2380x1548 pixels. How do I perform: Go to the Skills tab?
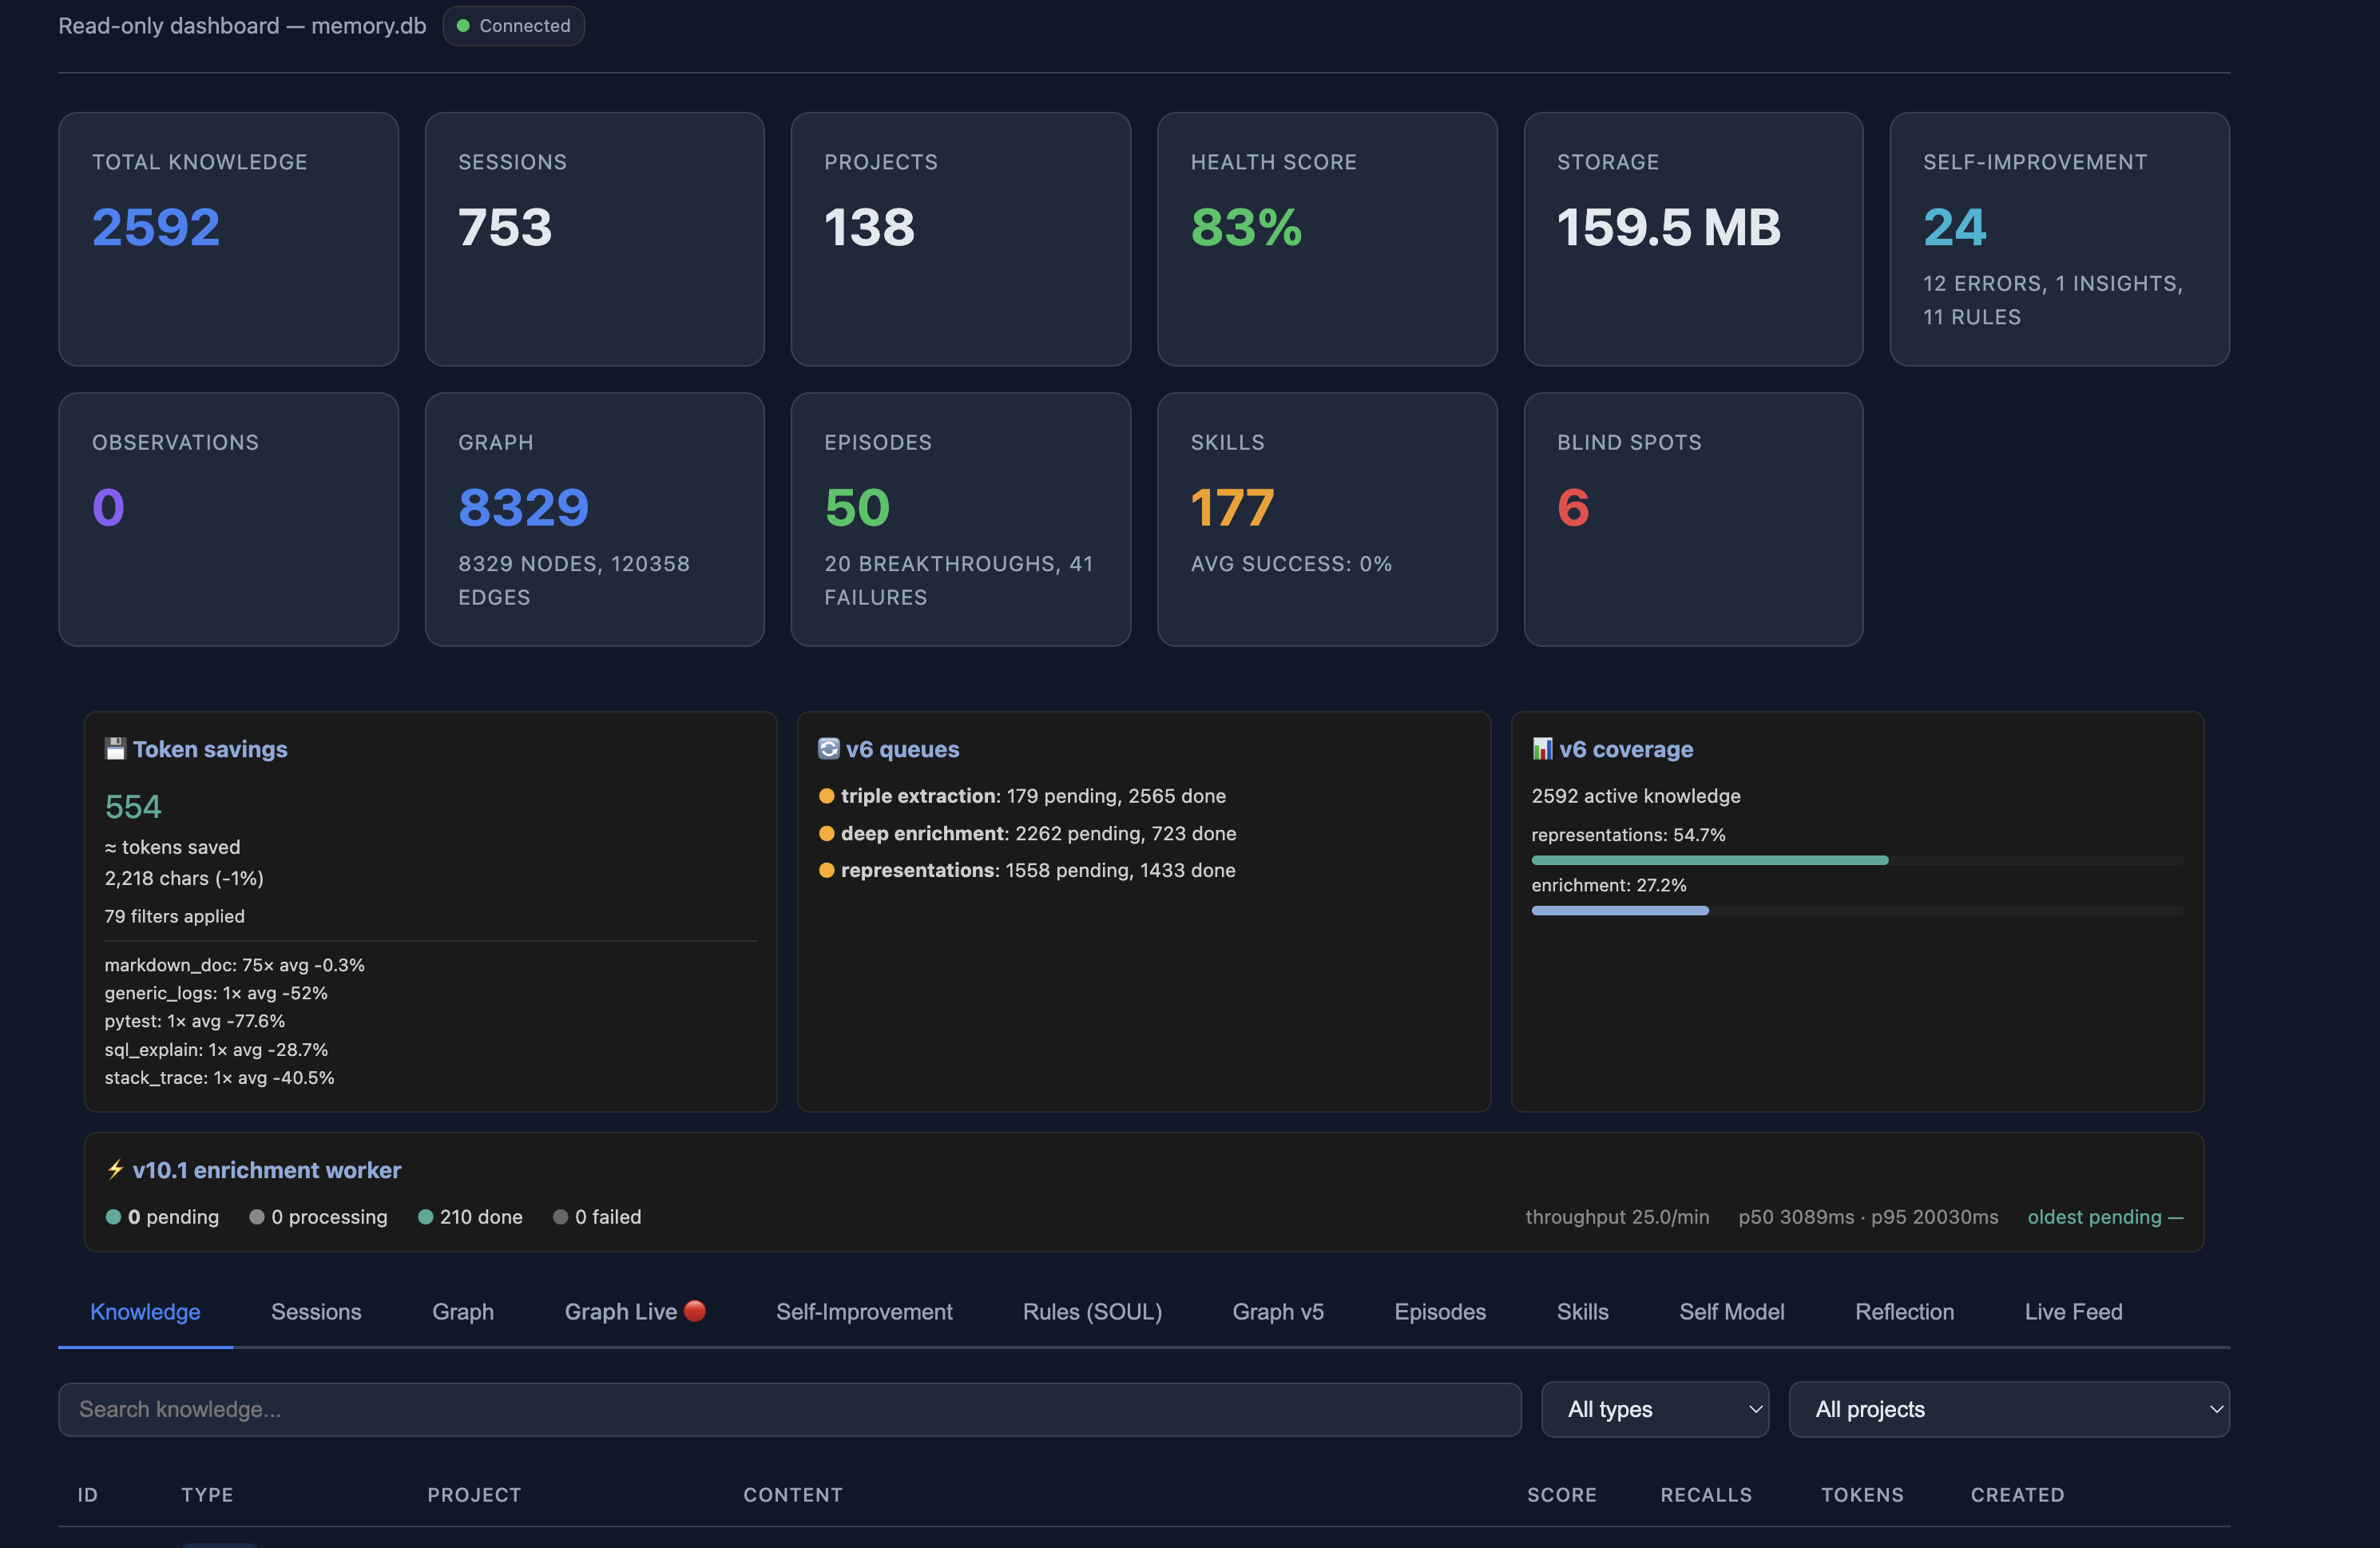(x=1582, y=1312)
